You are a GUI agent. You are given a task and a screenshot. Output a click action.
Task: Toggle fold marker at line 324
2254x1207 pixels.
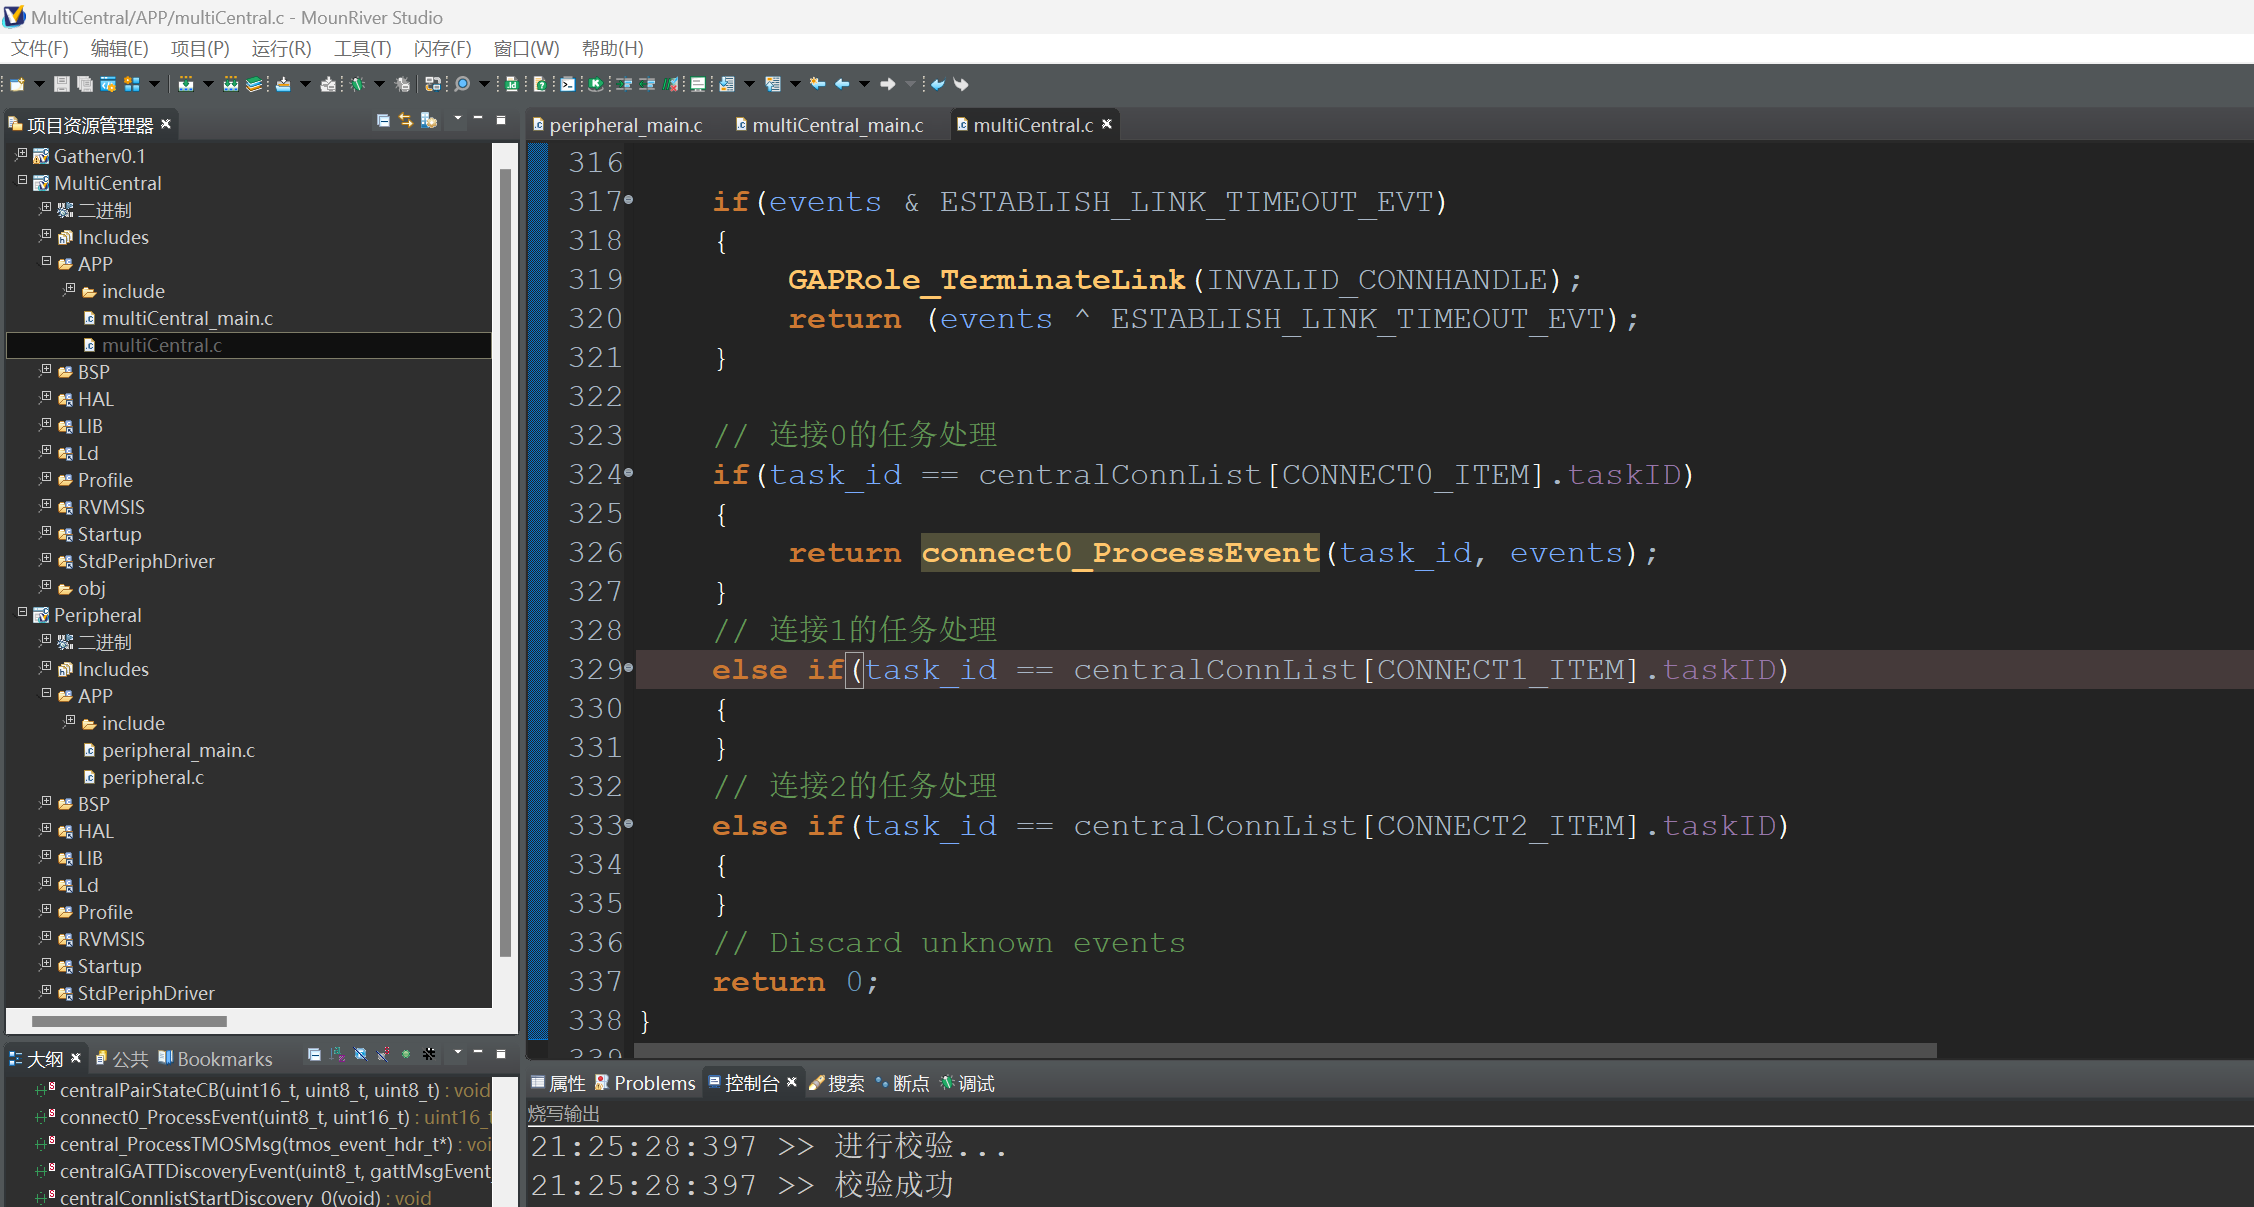pyautogui.click(x=629, y=472)
